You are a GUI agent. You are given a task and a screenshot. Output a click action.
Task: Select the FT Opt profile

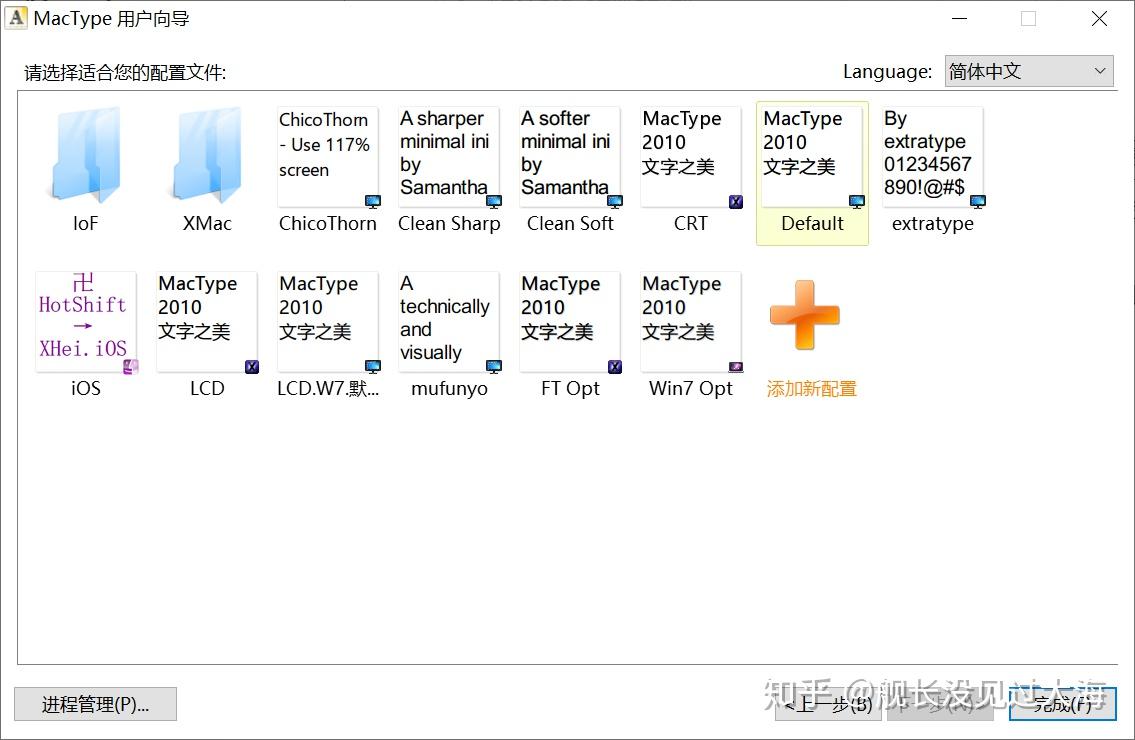pyautogui.click(x=569, y=320)
